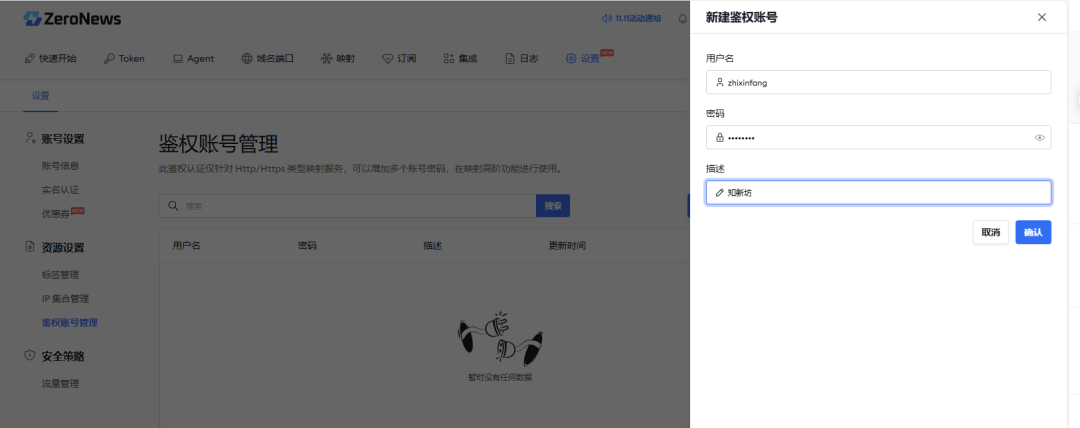
Task: Click the lock icon in password field
Action: pyautogui.click(x=720, y=137)
